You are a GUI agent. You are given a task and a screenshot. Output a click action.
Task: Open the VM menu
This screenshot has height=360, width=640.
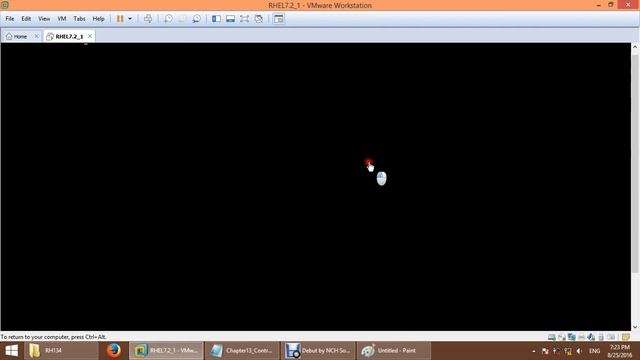(62, 19)
